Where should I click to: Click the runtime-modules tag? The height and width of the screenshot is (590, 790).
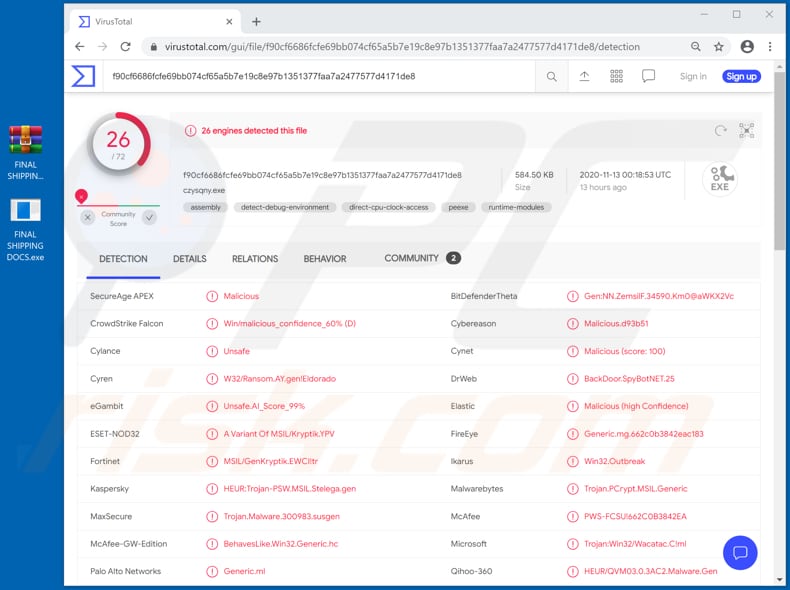click(x=516, y=208)
